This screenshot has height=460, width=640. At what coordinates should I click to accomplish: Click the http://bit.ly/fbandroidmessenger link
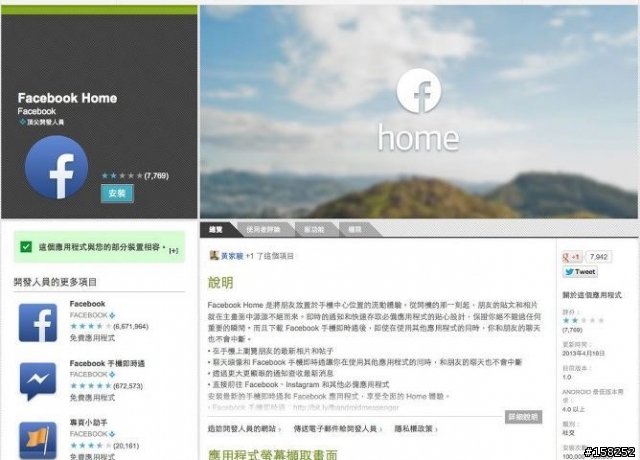click(346, 407)
